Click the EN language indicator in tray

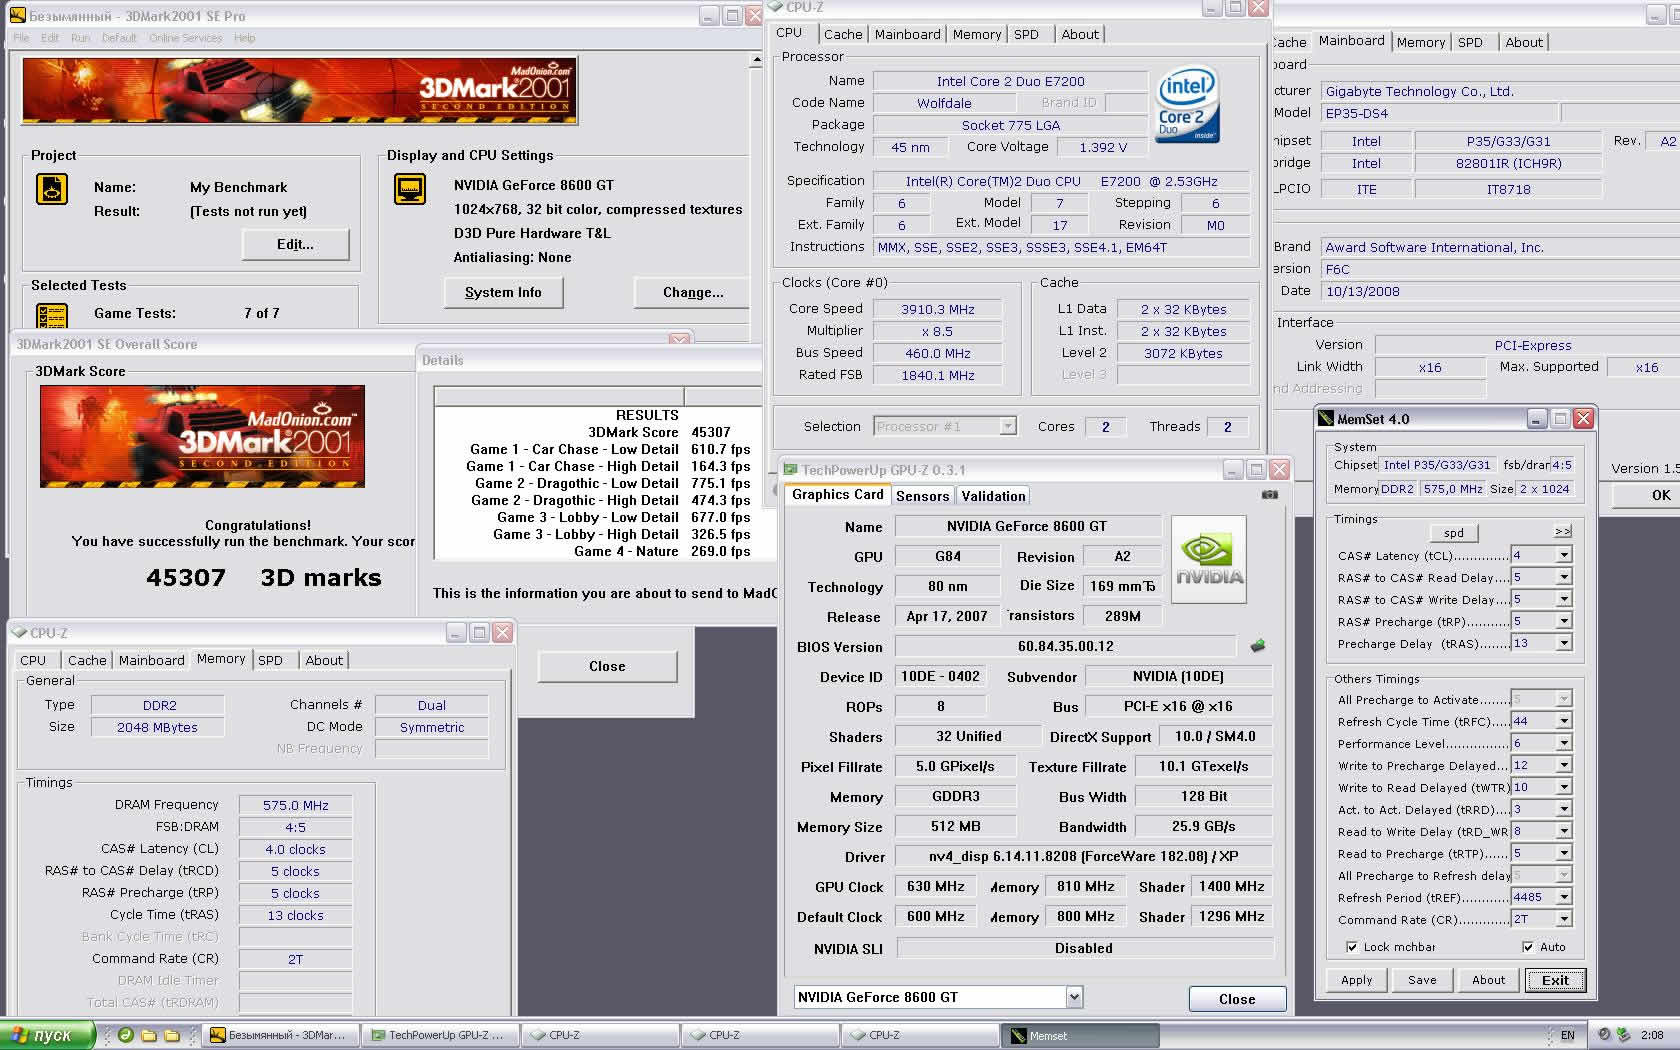(x=1567, y=1036)
